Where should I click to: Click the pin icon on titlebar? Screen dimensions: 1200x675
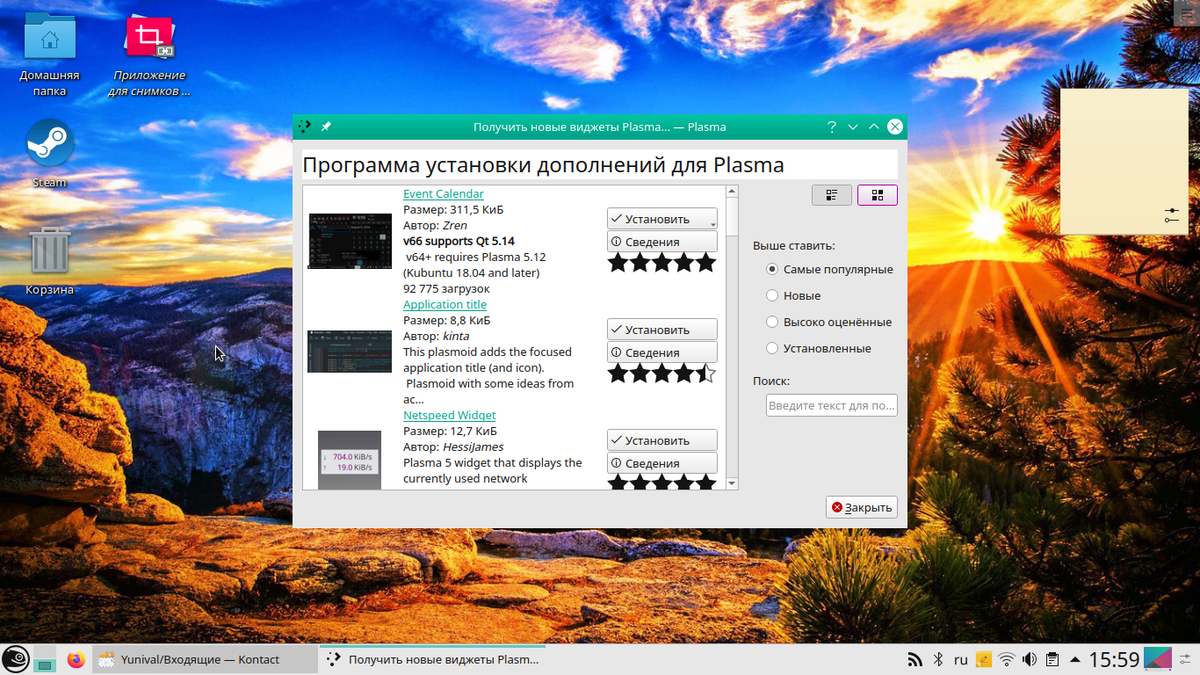pyautogui.click(x=325, y=127)
